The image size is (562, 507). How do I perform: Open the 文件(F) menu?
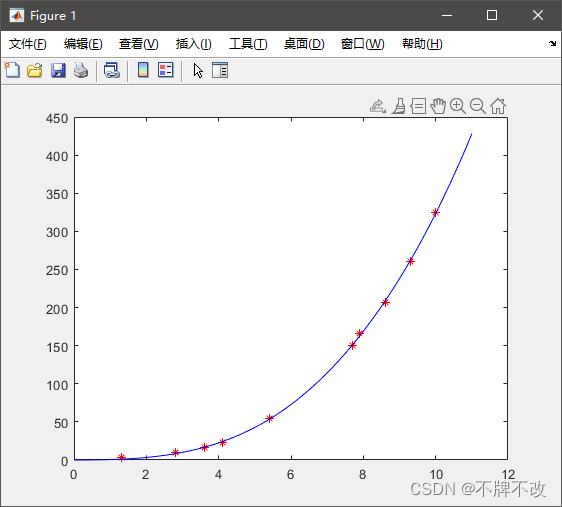click(28, 44)
